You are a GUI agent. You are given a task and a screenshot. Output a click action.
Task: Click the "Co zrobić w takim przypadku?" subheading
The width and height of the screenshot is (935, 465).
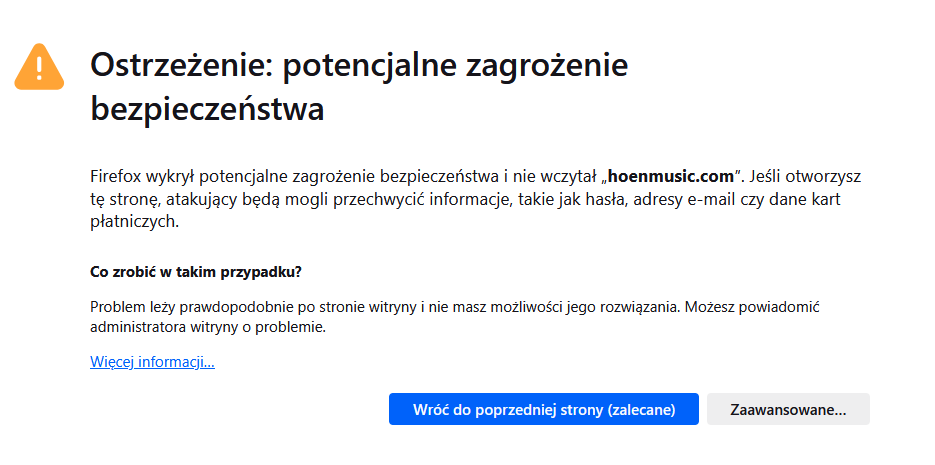[196, 272]
